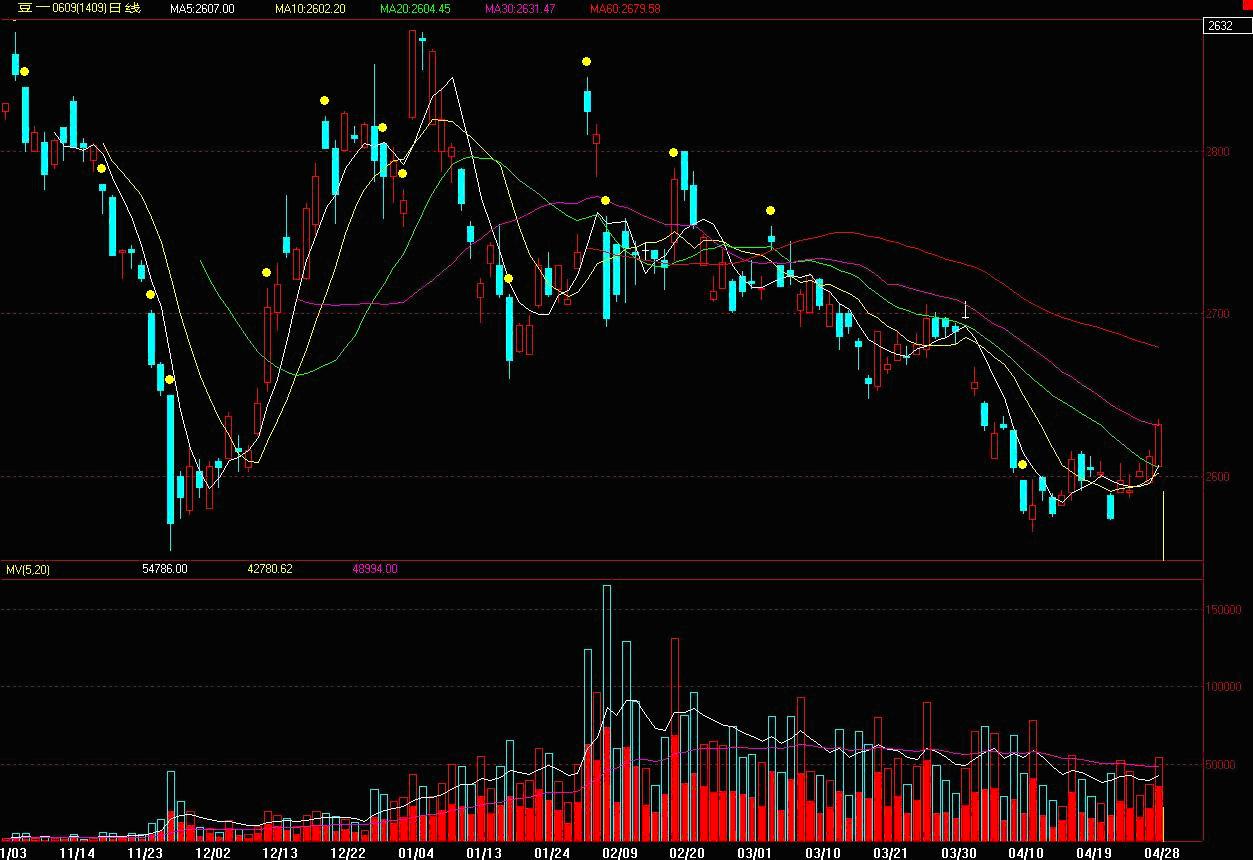Select the MA5:2607.00 moving average label
The image size is (1253, 860).
coord(202,9)
